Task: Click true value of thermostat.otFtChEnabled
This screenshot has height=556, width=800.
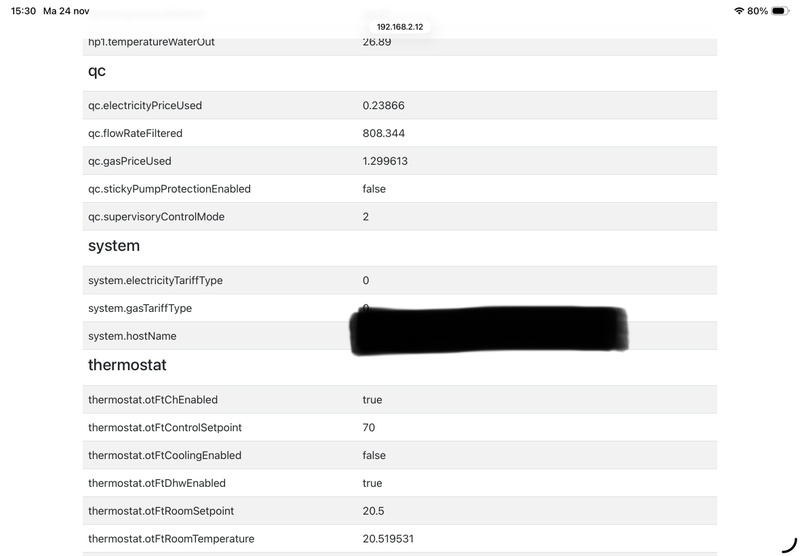Action: [372, 400]
